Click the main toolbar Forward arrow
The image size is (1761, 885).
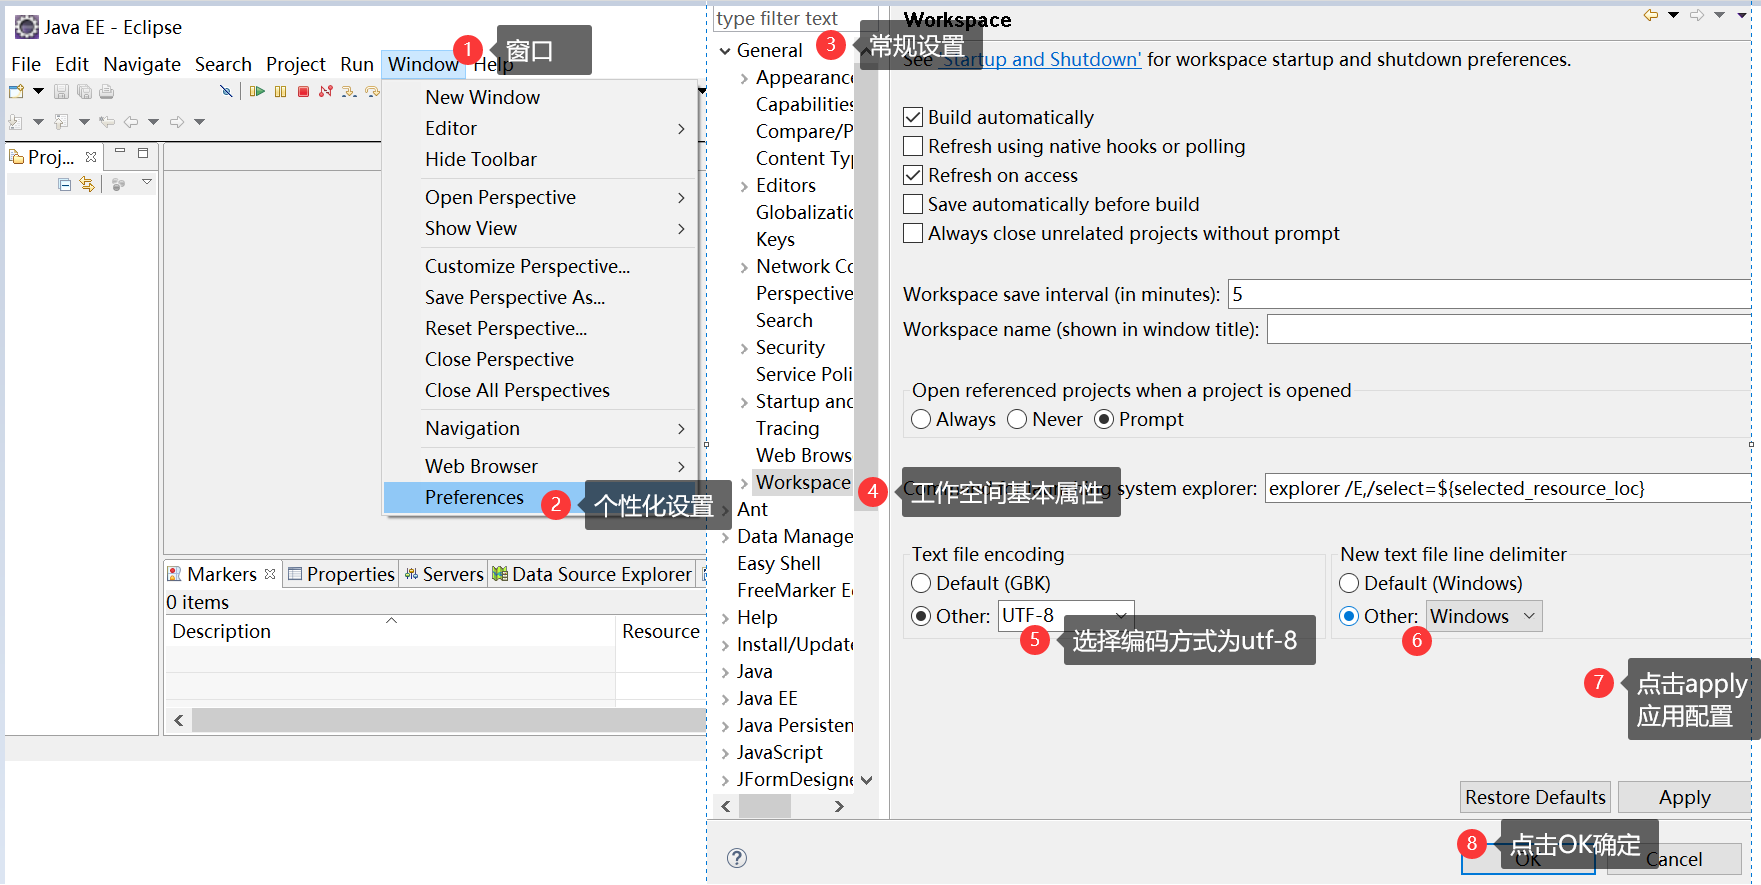177,122
